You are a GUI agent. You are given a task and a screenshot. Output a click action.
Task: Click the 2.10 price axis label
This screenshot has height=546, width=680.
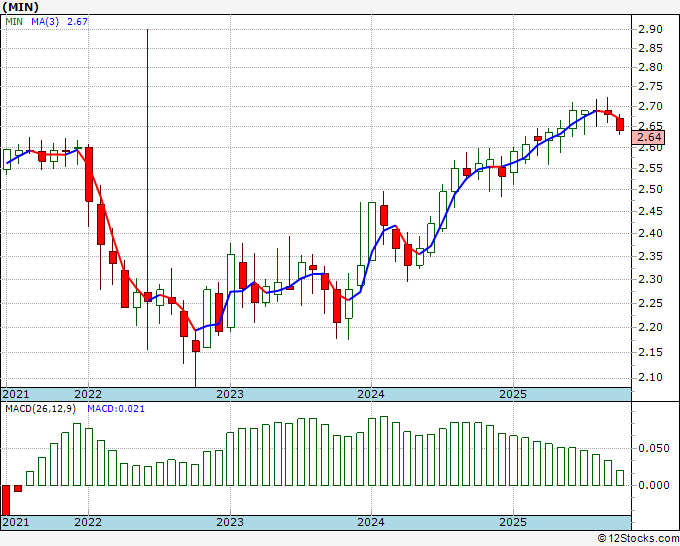click(x=650, y=377)
